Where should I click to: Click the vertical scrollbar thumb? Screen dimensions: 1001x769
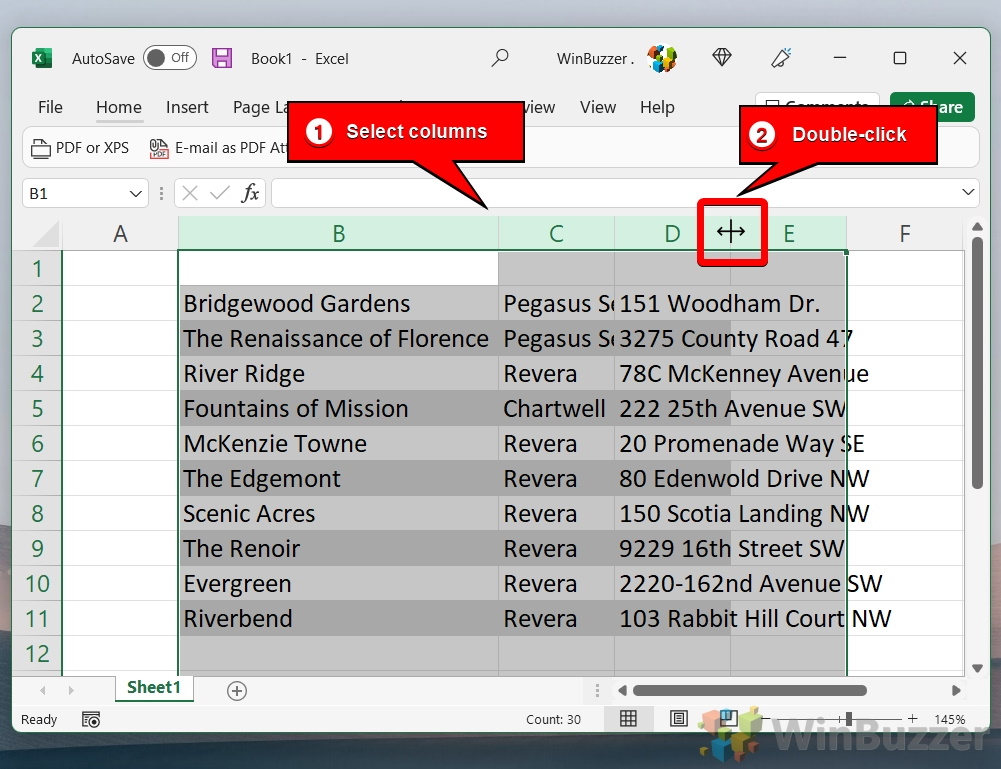click(977, 363)
